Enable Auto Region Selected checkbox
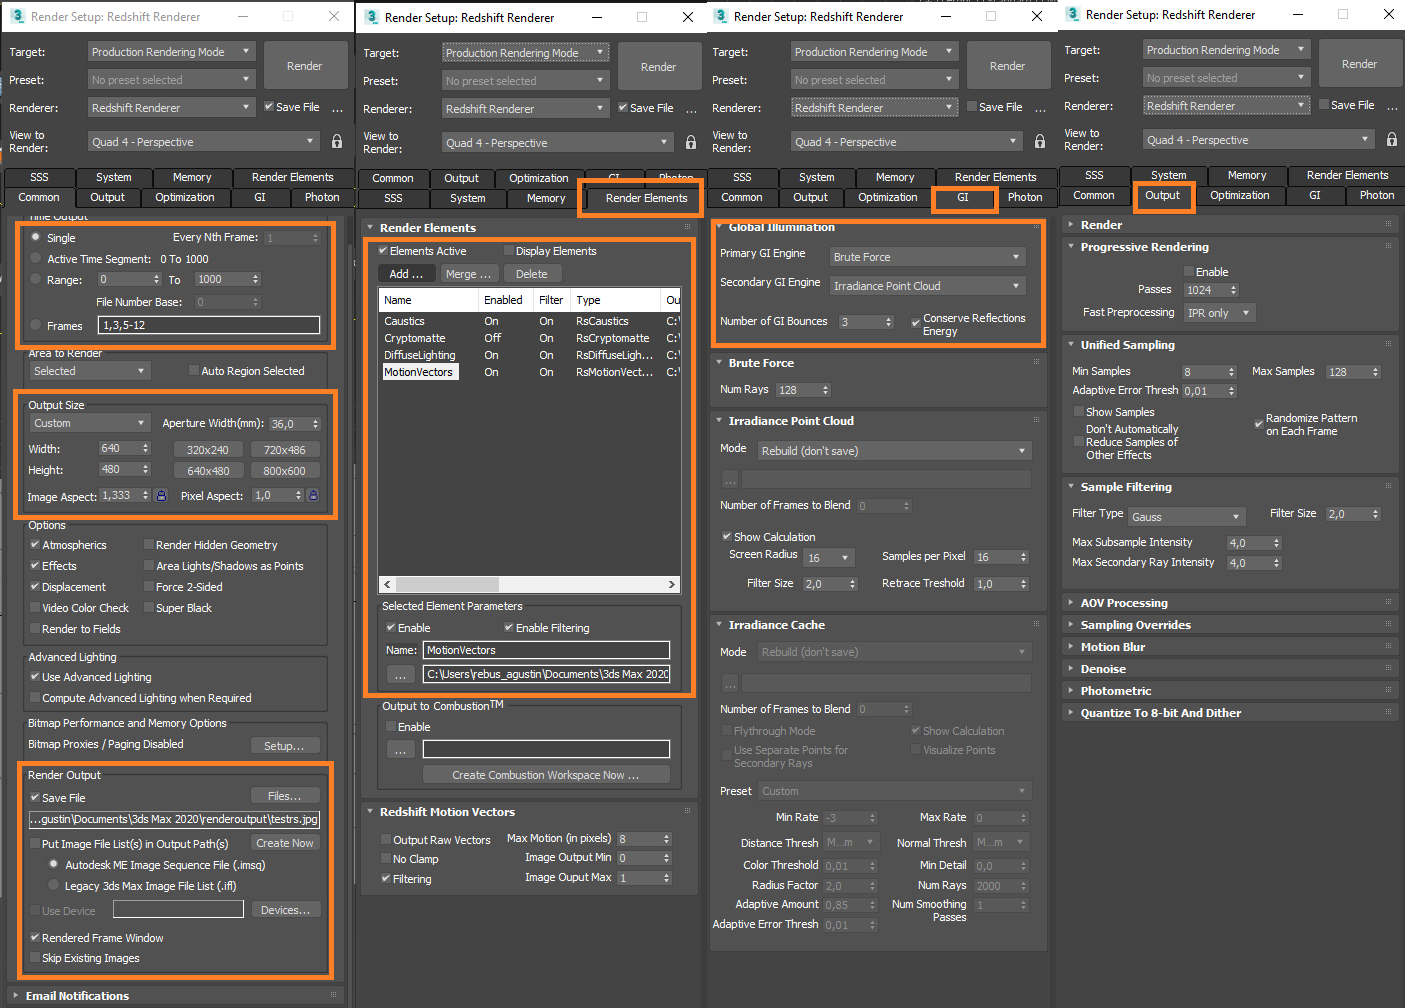 (194, 371)
